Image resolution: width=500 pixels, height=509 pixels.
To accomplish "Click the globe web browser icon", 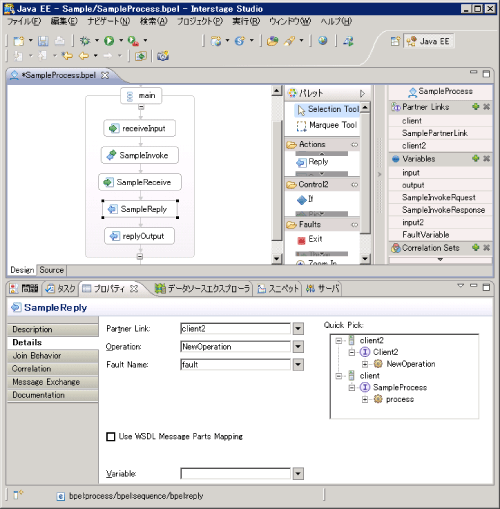I will click(x=323, y=41).
